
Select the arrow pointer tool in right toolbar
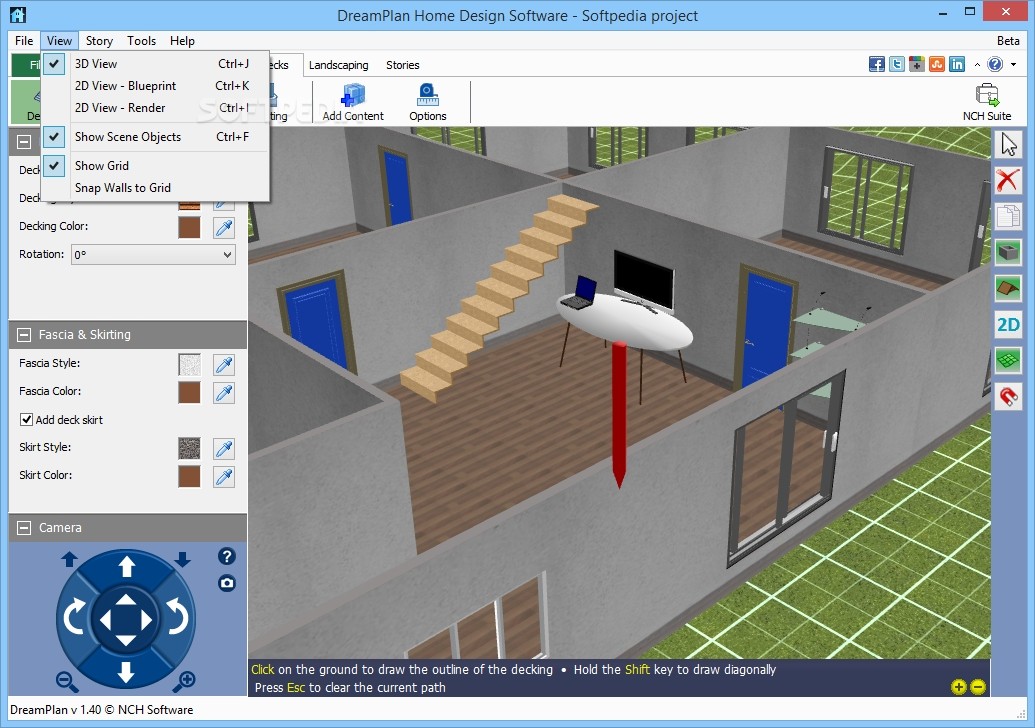[1008, 145]
